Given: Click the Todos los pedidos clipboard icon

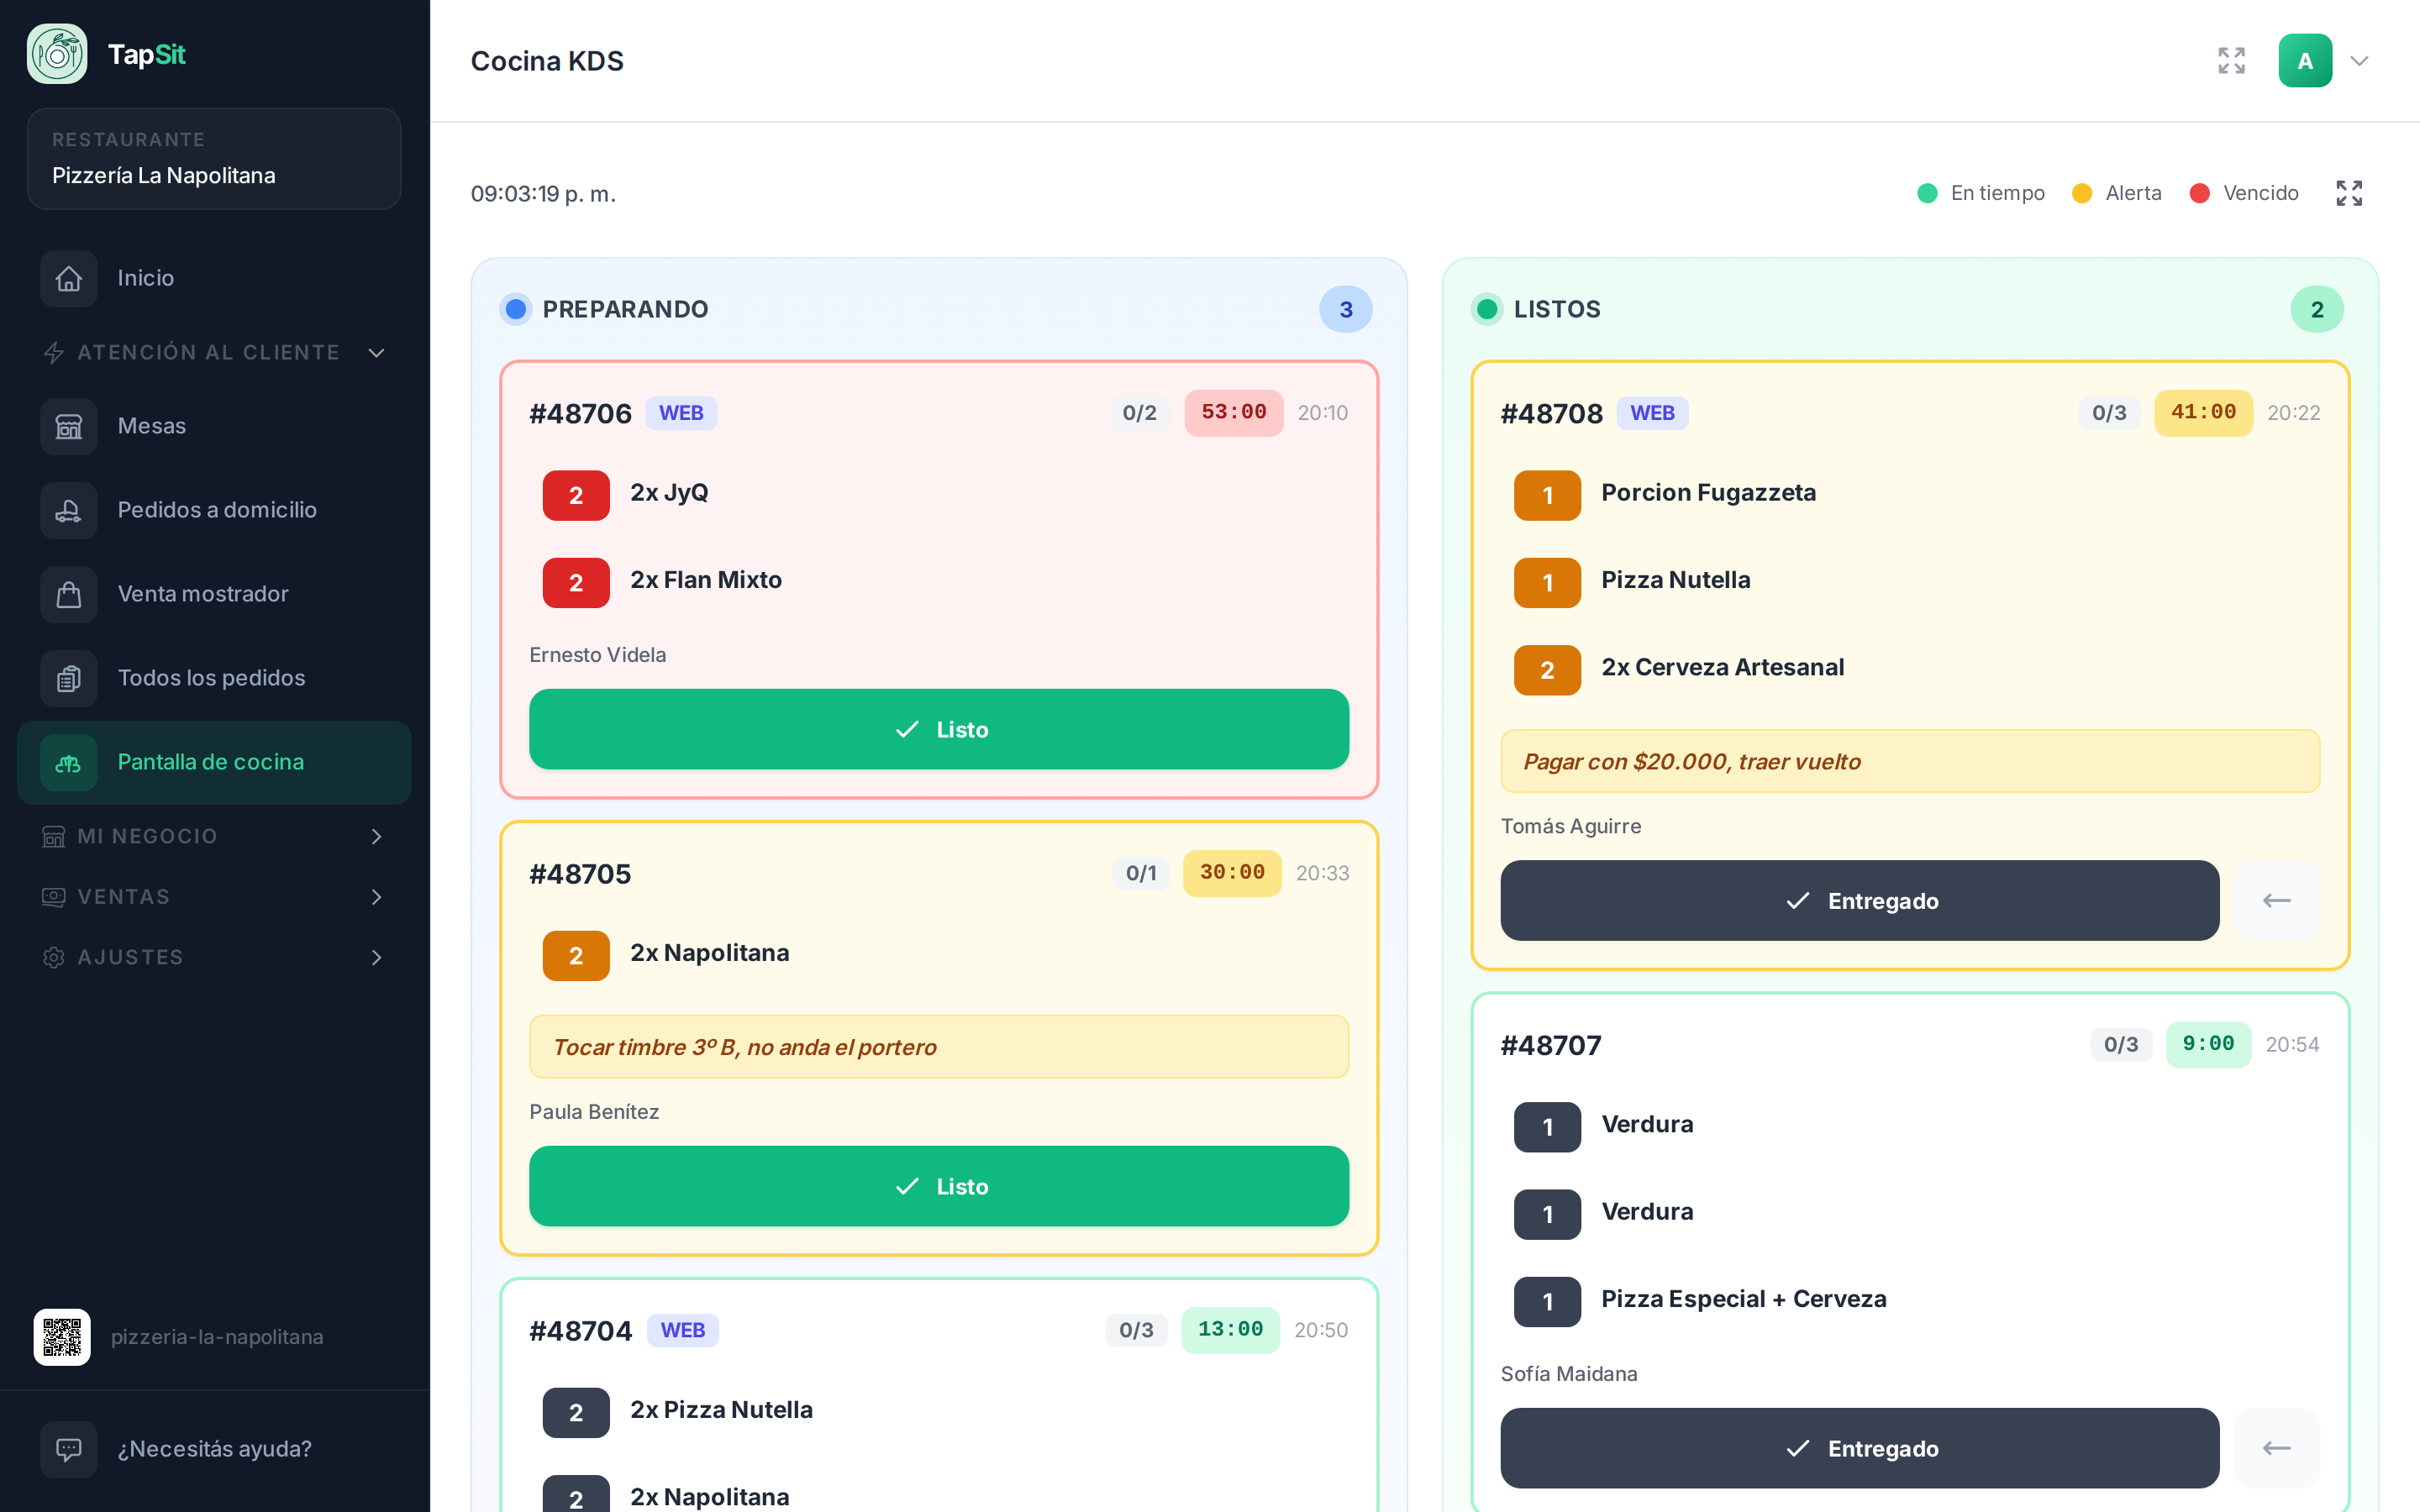Looking at the screenshot, I should [69, 678].
